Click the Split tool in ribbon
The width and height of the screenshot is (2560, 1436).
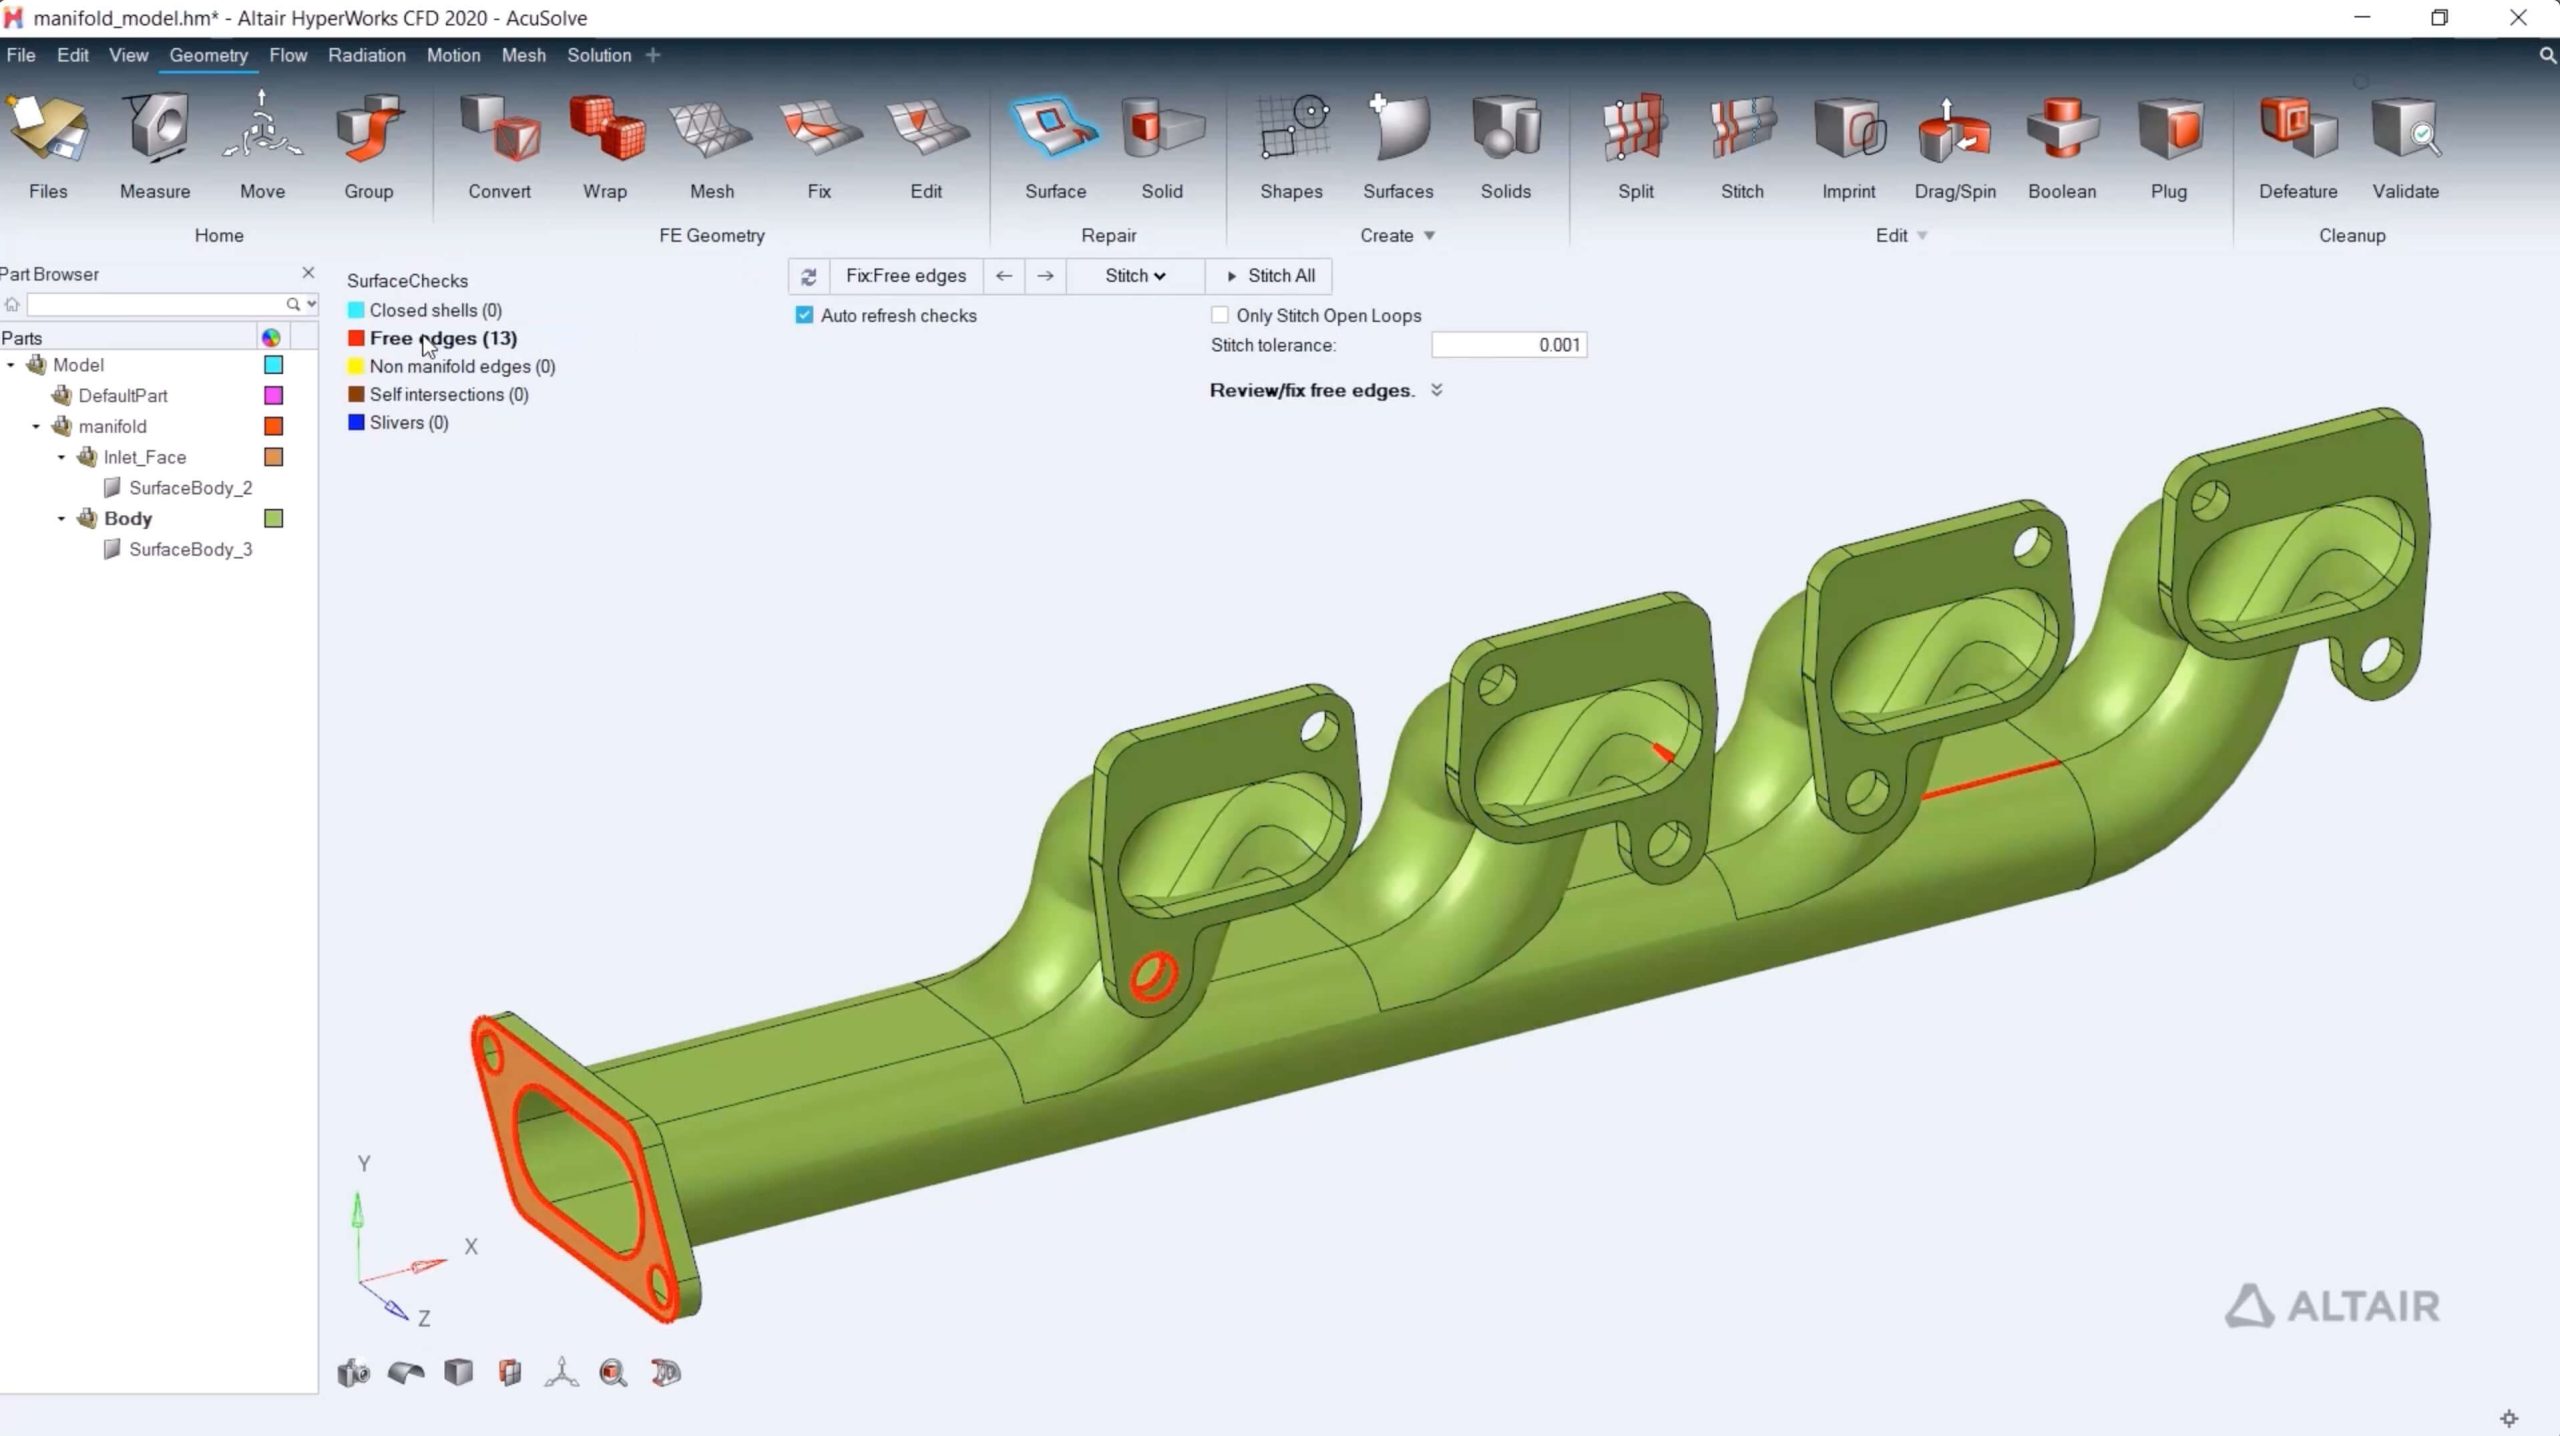(1635, 130)
